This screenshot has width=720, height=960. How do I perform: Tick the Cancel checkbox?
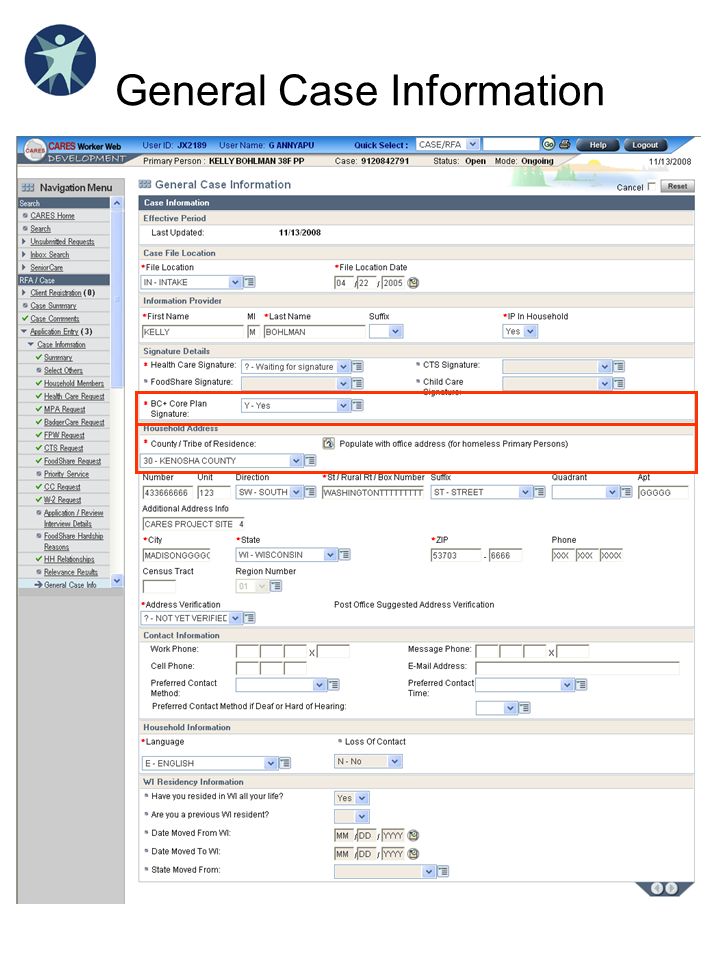pyautogui.click(x=651, y=187)
